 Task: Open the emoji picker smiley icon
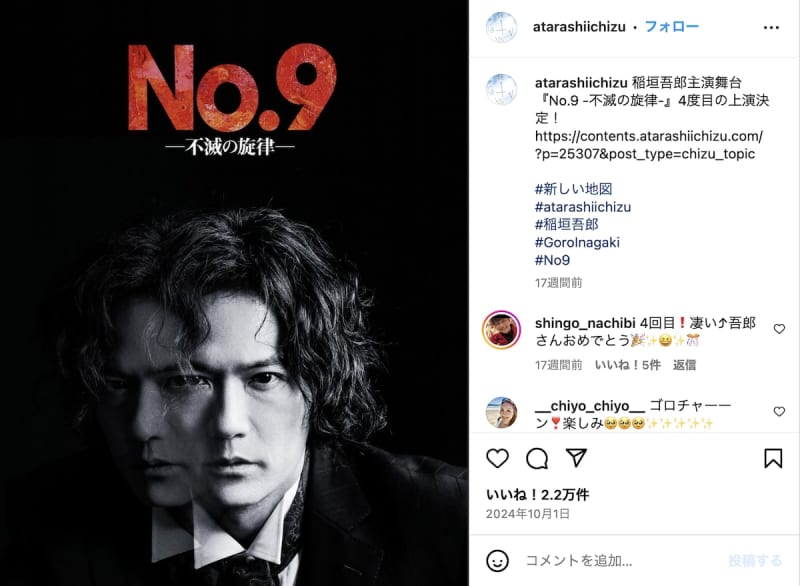click(x=497, y=560)
